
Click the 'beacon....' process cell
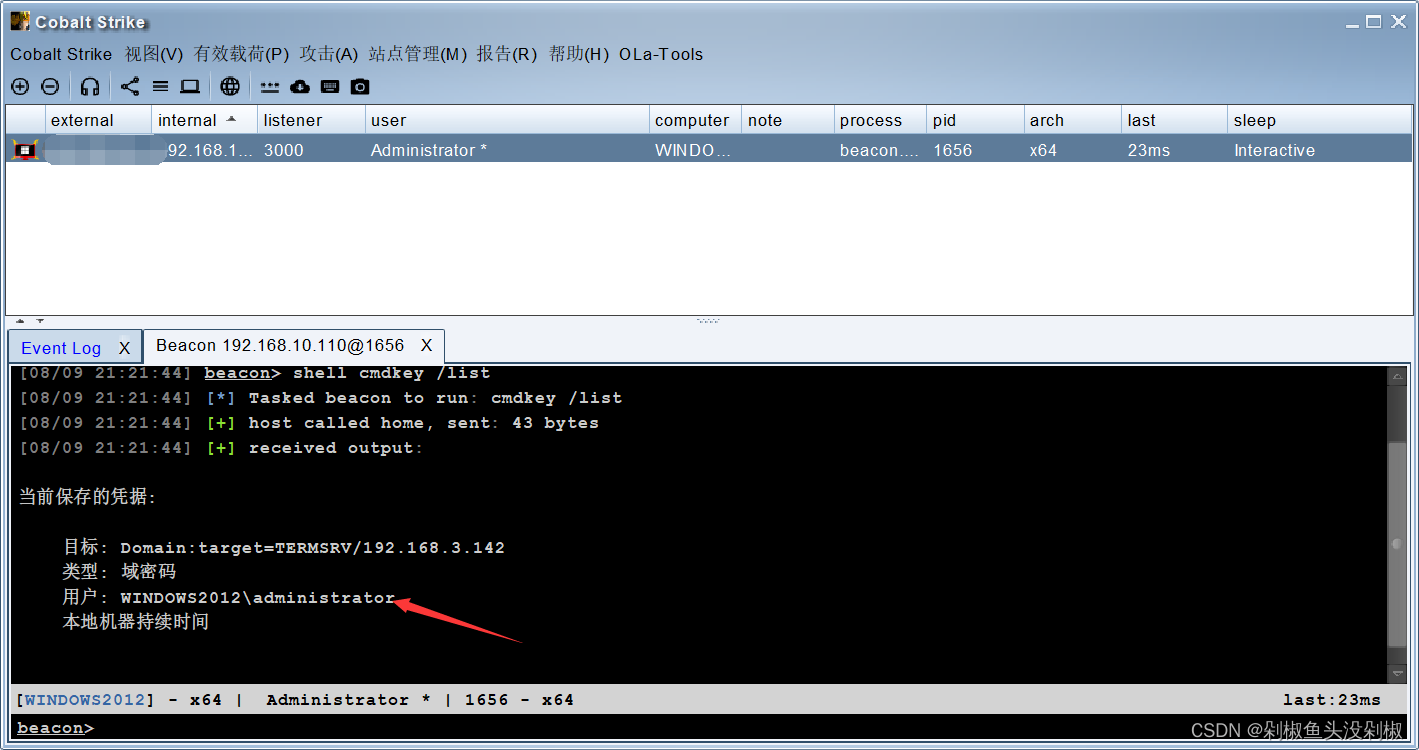click(880, 150)
